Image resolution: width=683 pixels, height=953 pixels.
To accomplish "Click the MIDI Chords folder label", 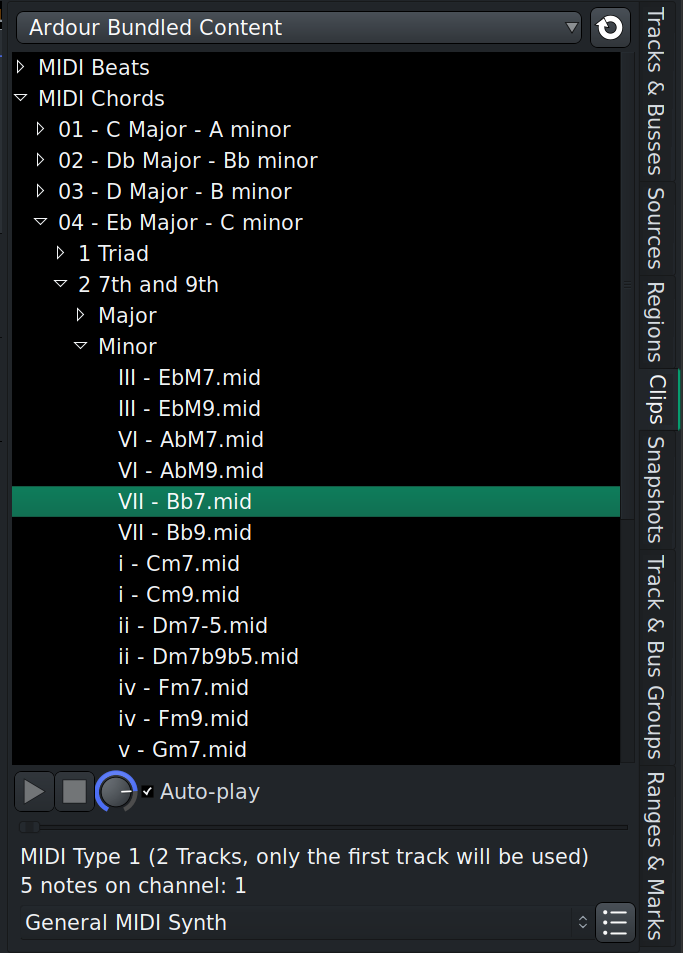I will 101,98.
